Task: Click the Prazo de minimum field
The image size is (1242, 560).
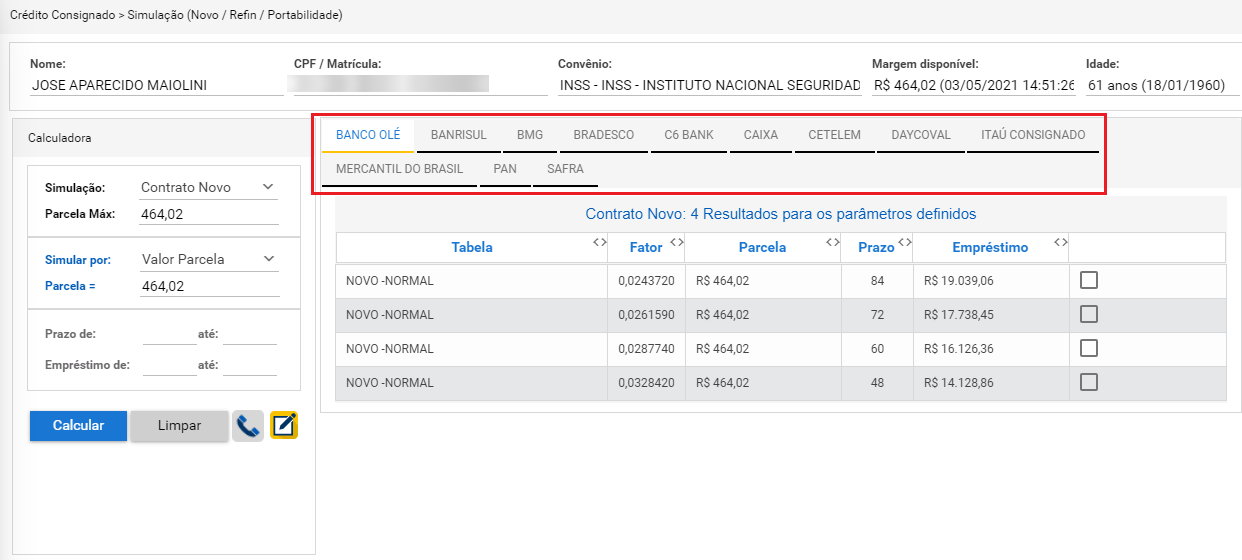Action: pos(170,335)
